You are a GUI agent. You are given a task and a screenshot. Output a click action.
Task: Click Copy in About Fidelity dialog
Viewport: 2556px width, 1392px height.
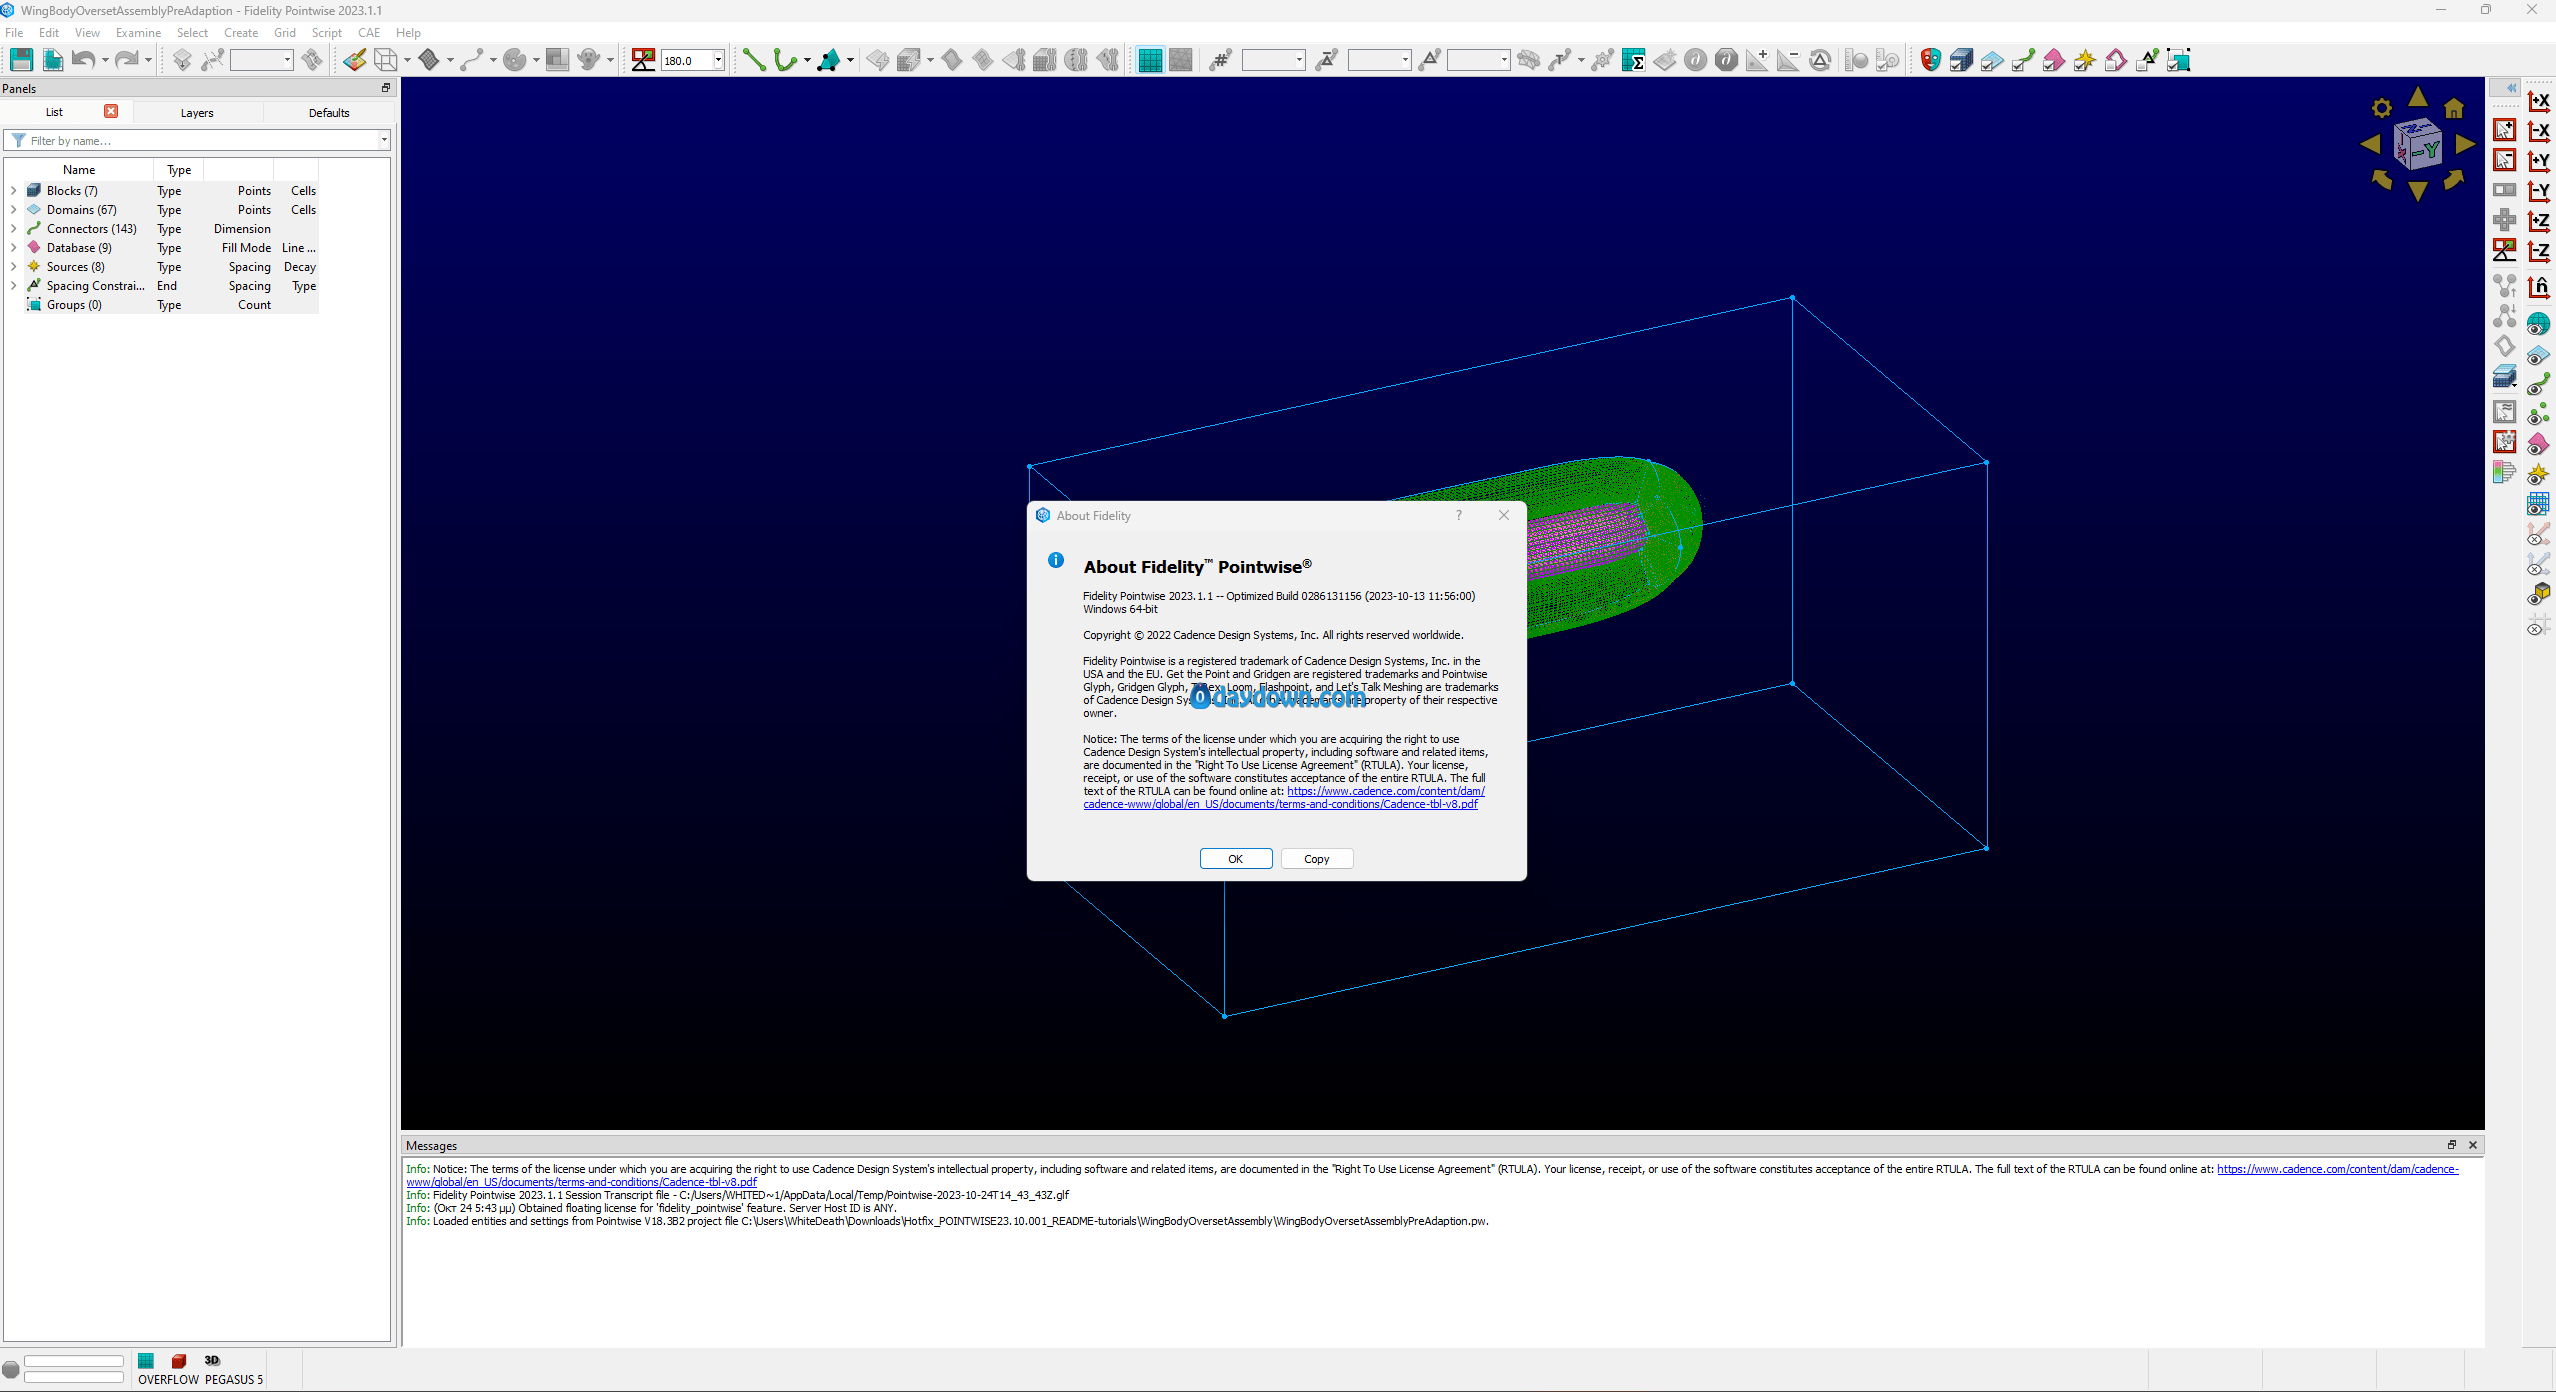[x=1317, y=859]
